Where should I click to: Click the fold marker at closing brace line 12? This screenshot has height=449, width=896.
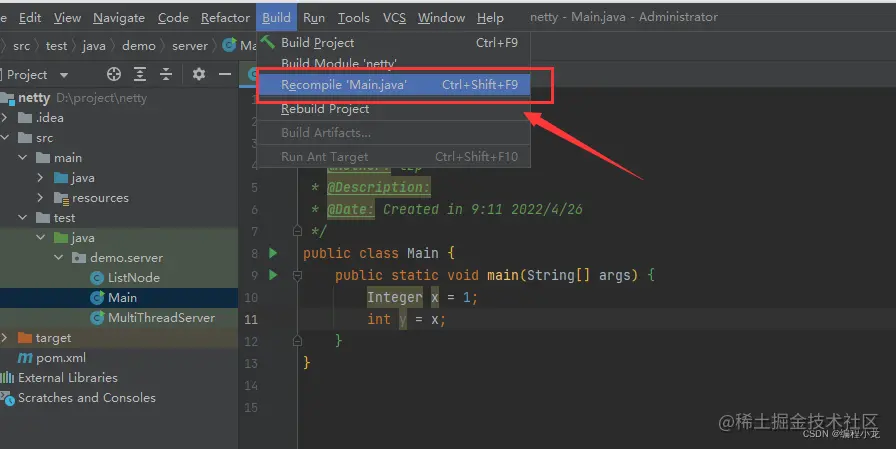pos(297,341)
